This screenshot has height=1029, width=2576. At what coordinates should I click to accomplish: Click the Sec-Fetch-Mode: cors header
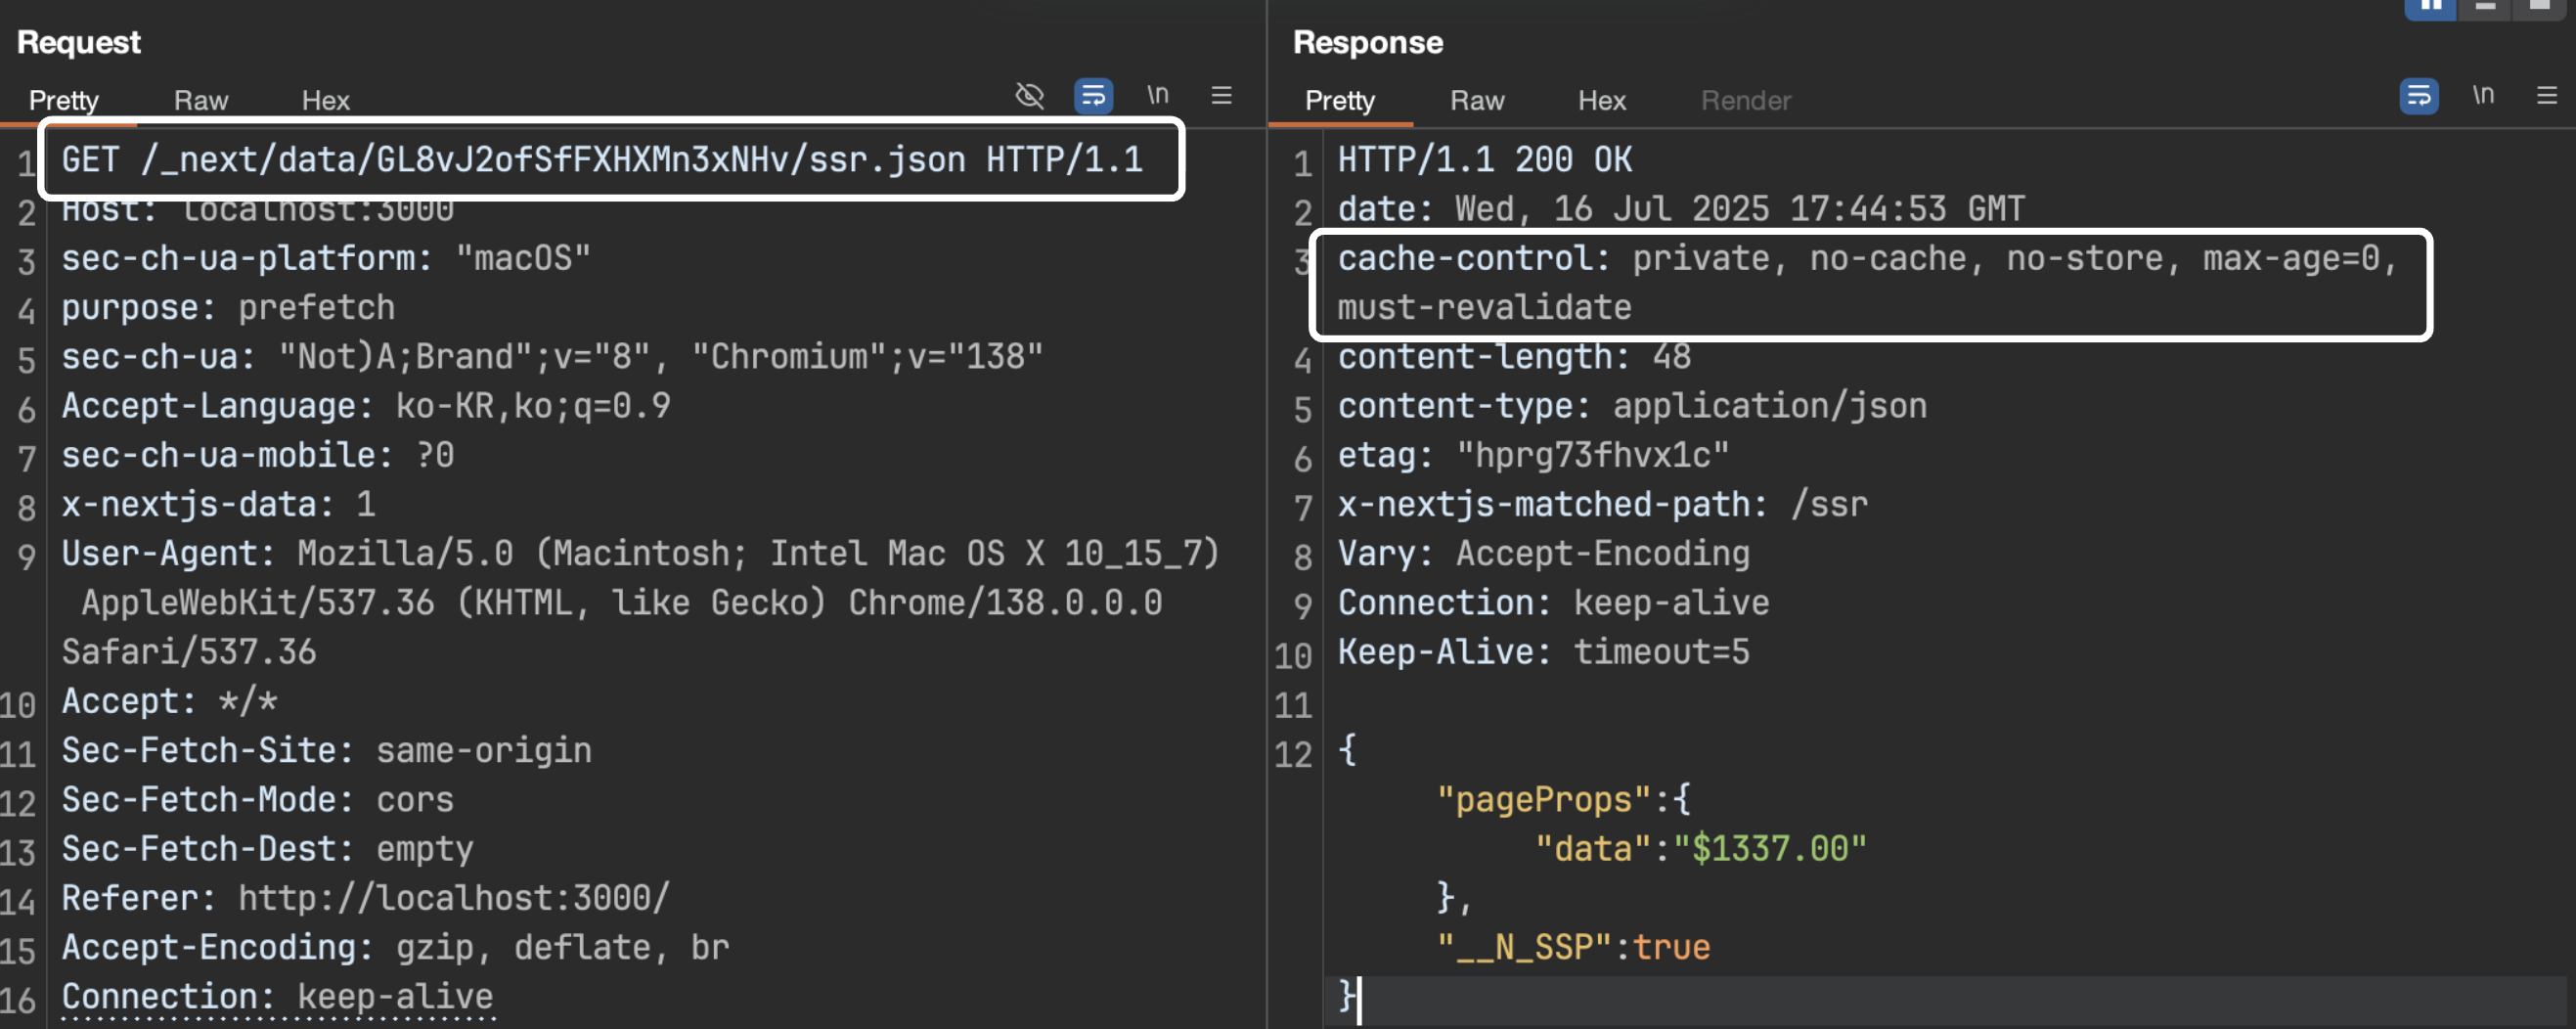(258, 800)
